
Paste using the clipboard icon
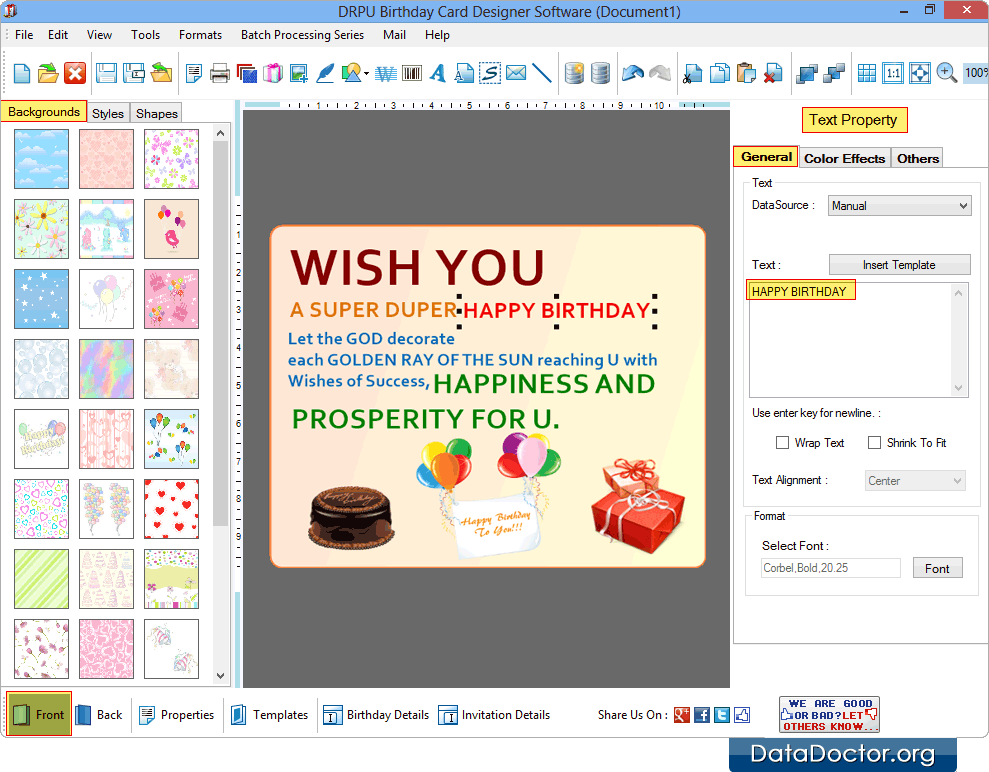point(746,74)
